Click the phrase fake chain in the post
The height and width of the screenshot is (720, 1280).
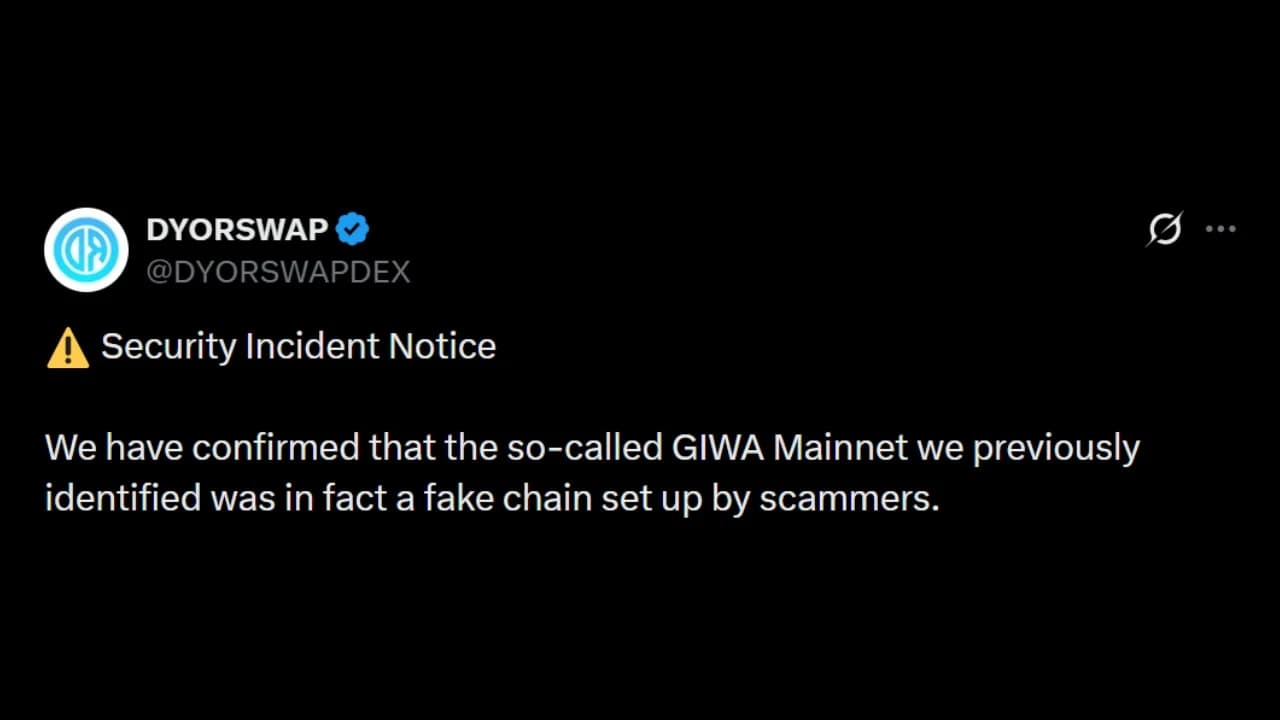pyautogui.click(x=507, y=498)
